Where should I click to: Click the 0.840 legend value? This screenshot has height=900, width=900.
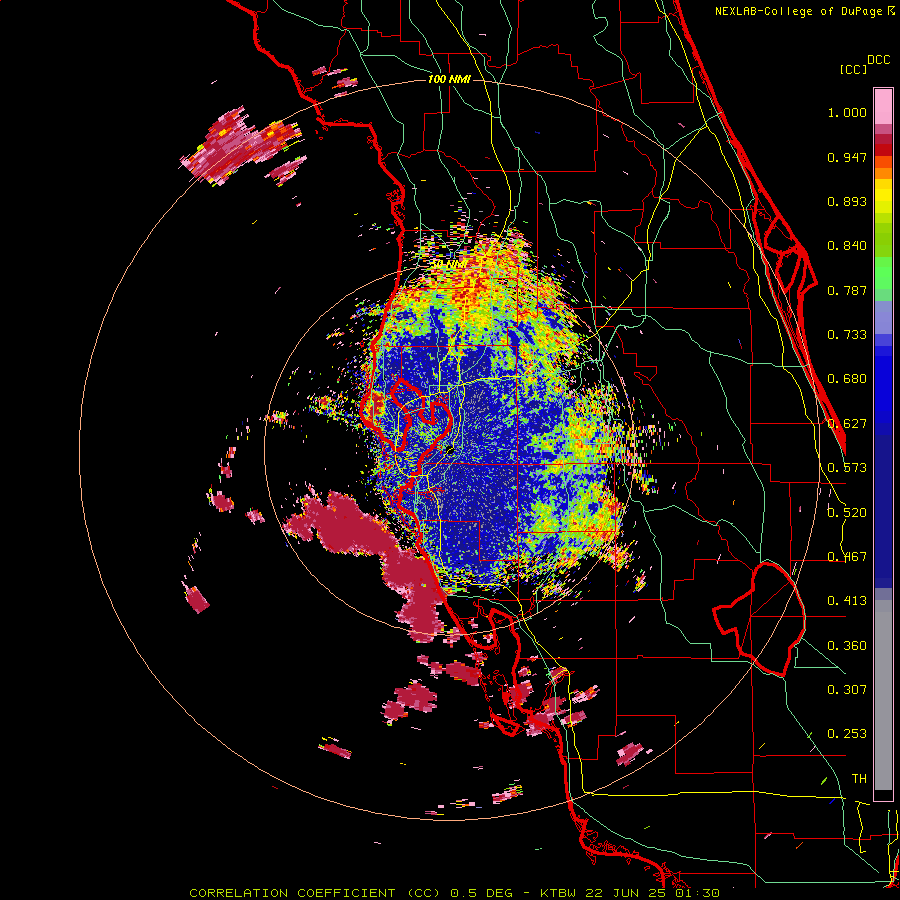pyautogui.click(x=847, y=246)
